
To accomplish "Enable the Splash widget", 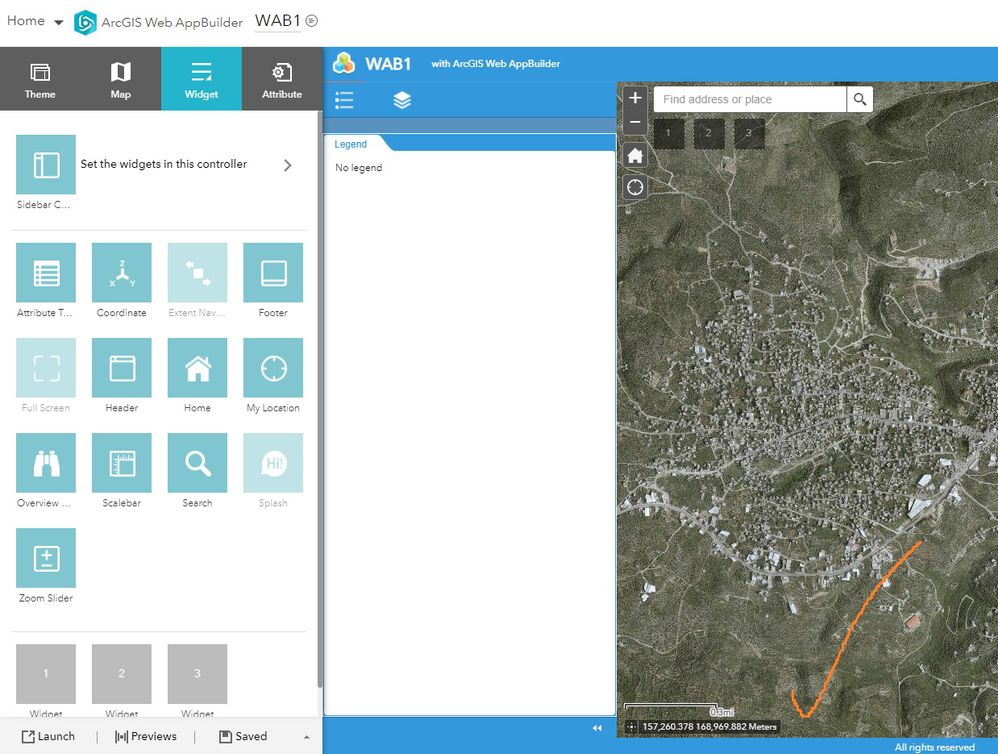I will pos(273,463).
